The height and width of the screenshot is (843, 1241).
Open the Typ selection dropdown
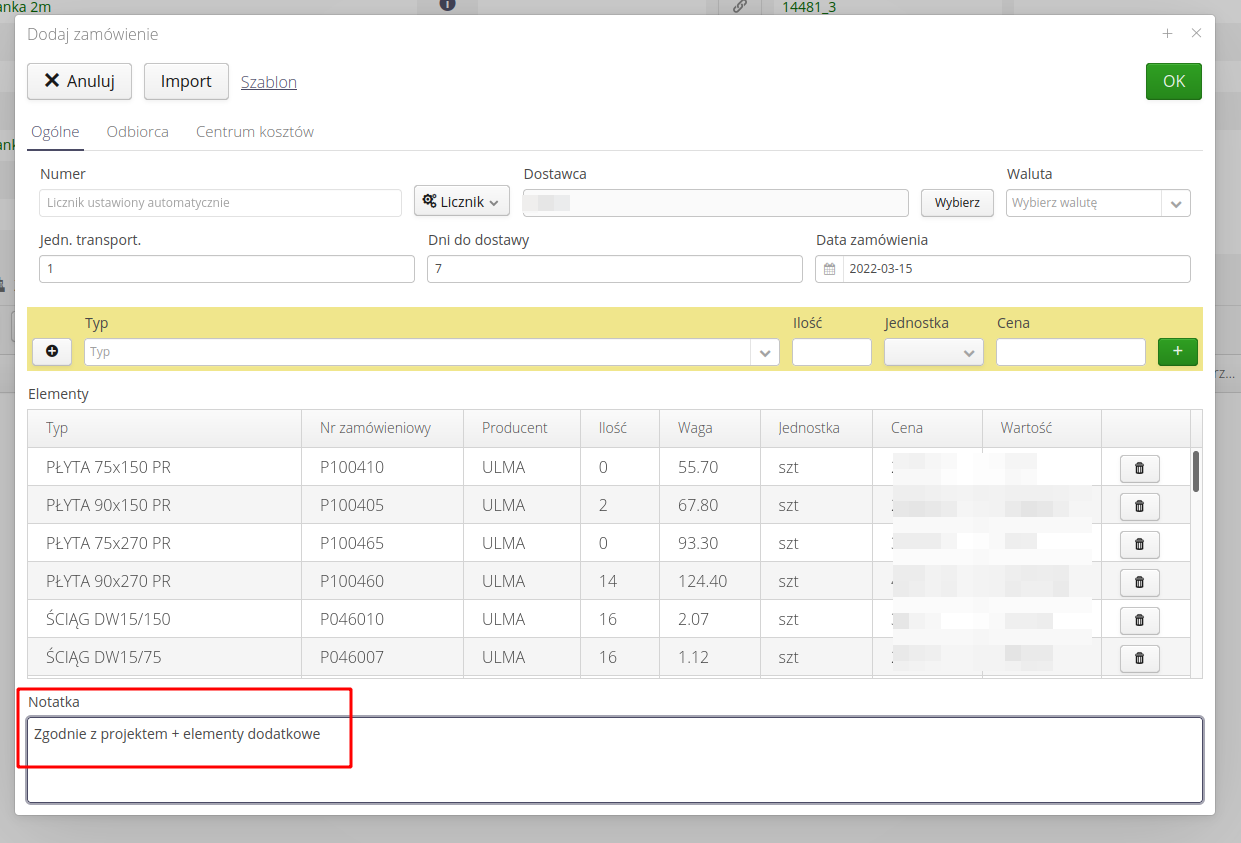coord(763,351)
